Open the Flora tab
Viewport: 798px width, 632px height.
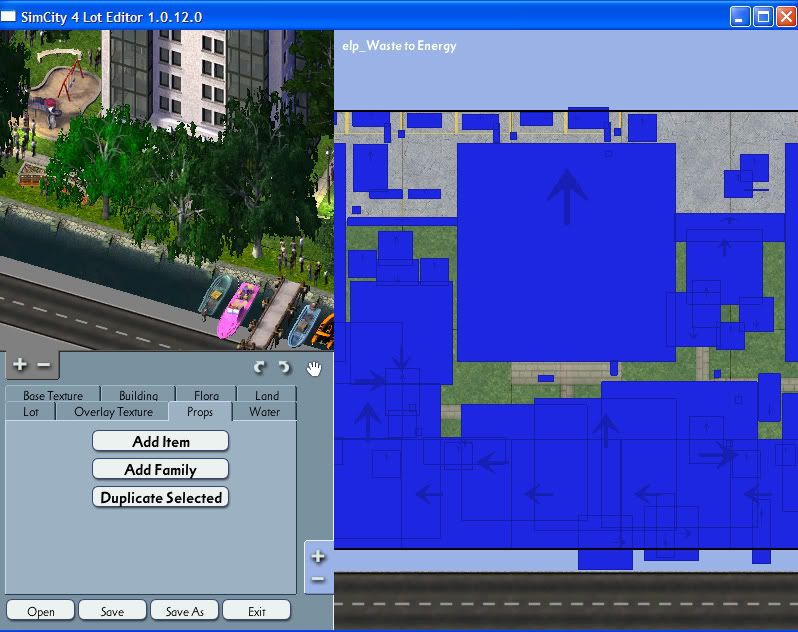pos(207,395)
